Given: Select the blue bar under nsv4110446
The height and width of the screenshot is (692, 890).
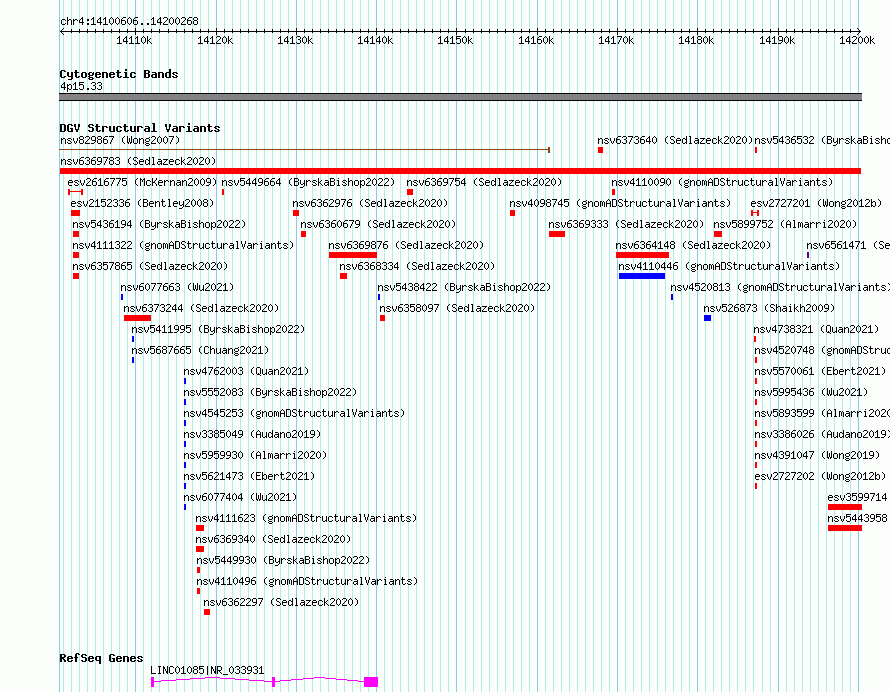Looking at the screenshot, I should point(642,276).
